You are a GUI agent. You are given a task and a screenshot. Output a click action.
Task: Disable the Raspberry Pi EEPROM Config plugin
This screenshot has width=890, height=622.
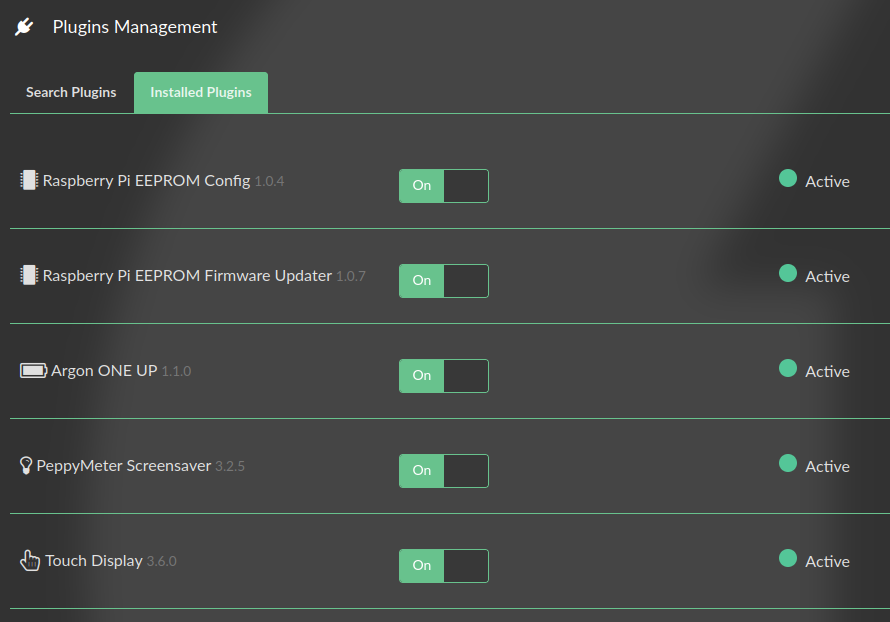[443, 186]
